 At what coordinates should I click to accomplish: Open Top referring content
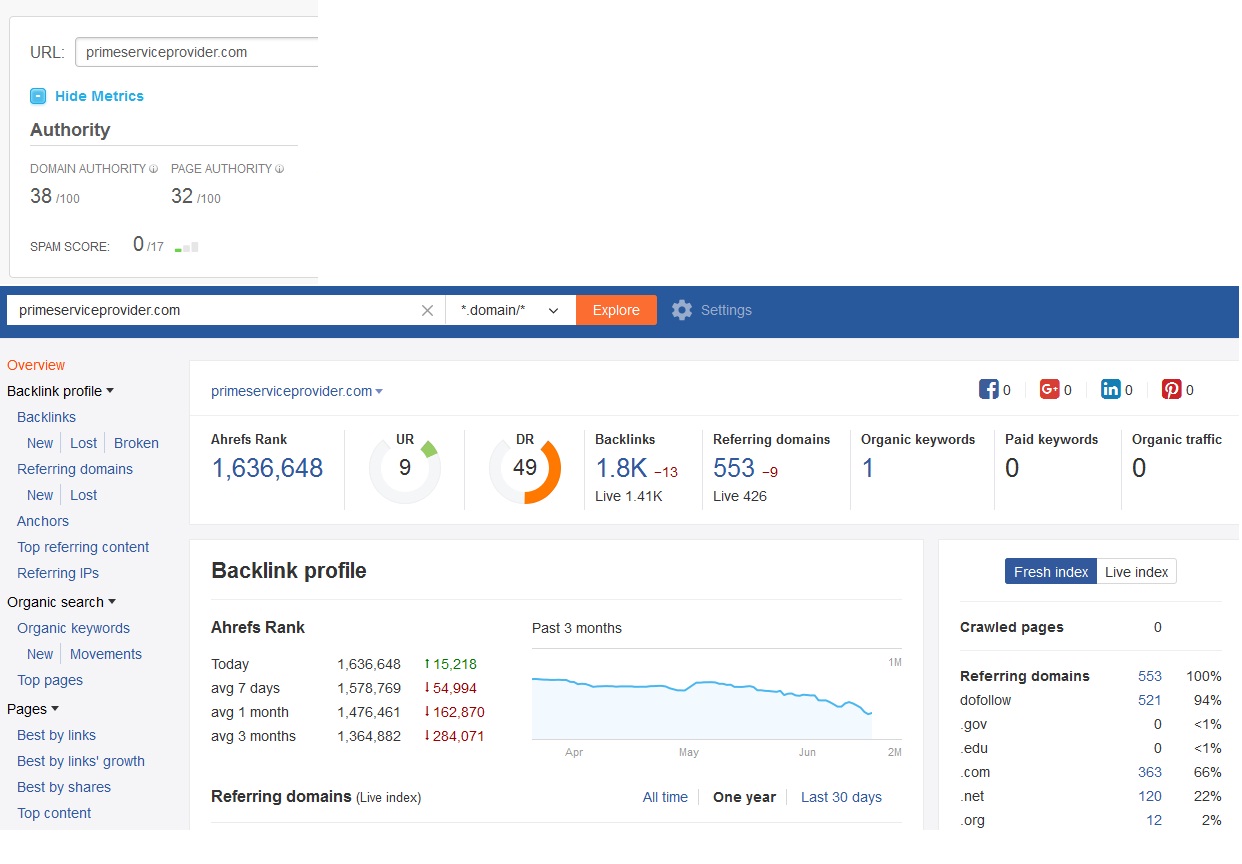[x=83, y=547]
